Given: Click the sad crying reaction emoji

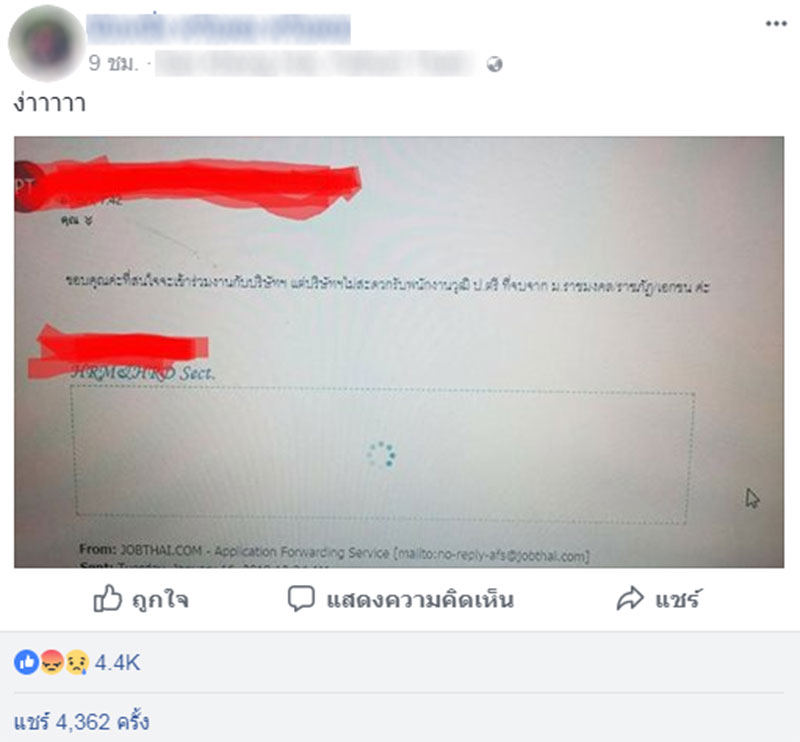Looking at the screenshot, I should click(x=77, y=662).
